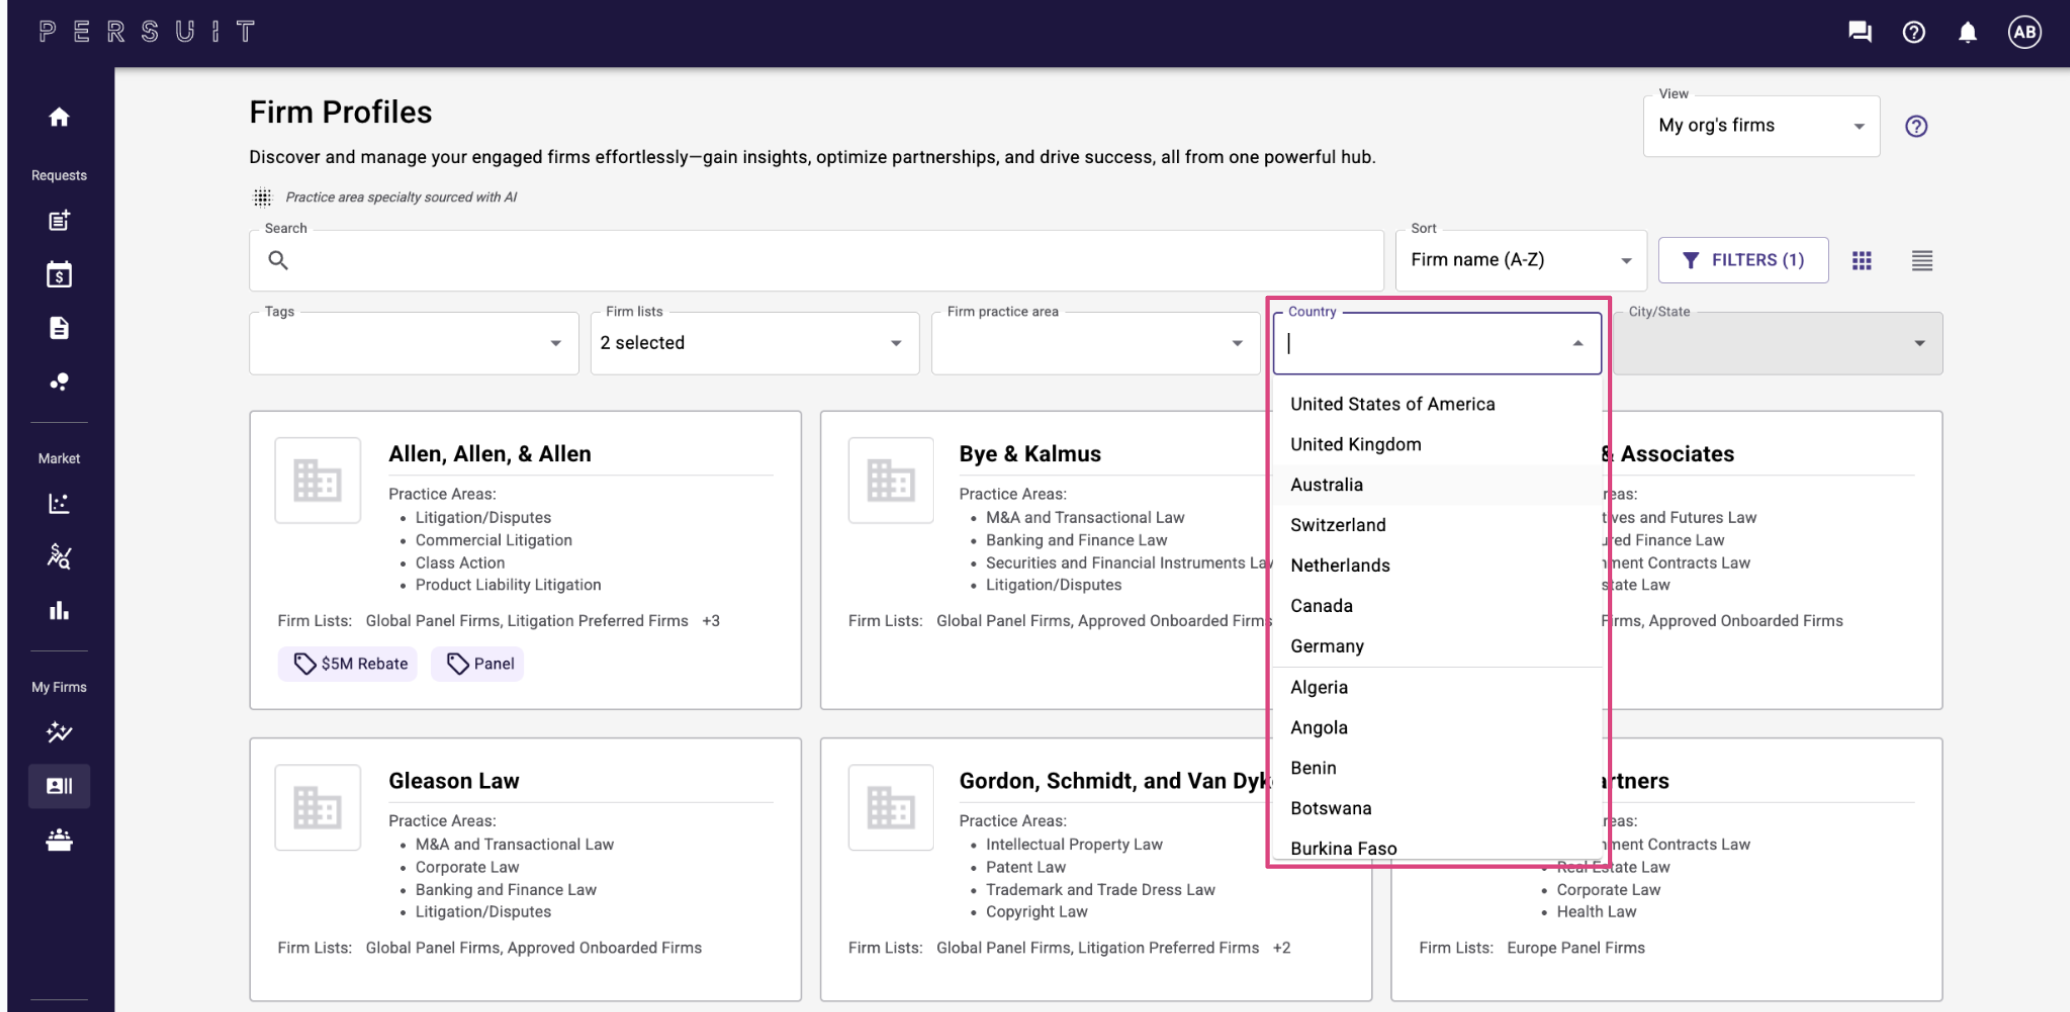
Task: Open the insights sparkle icon under My Firms
Action: [x=59, y=732]
